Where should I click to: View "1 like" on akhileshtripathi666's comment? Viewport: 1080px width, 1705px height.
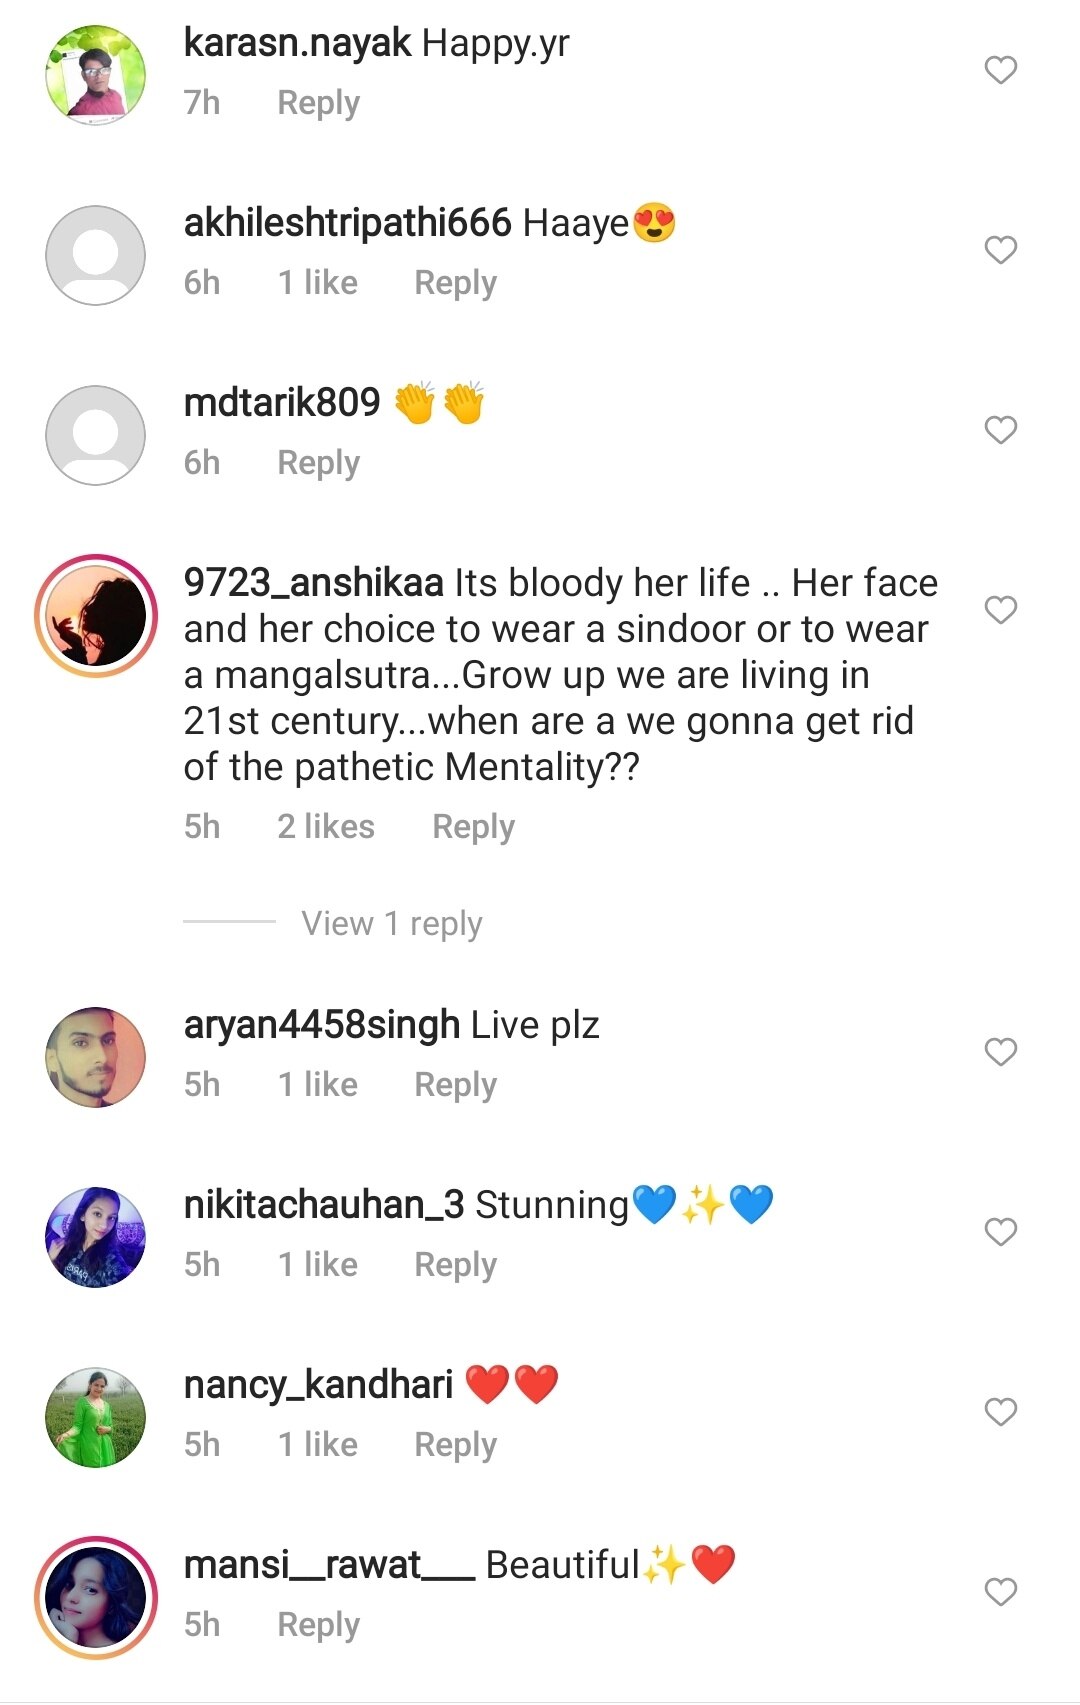click(x=317, y=283)
